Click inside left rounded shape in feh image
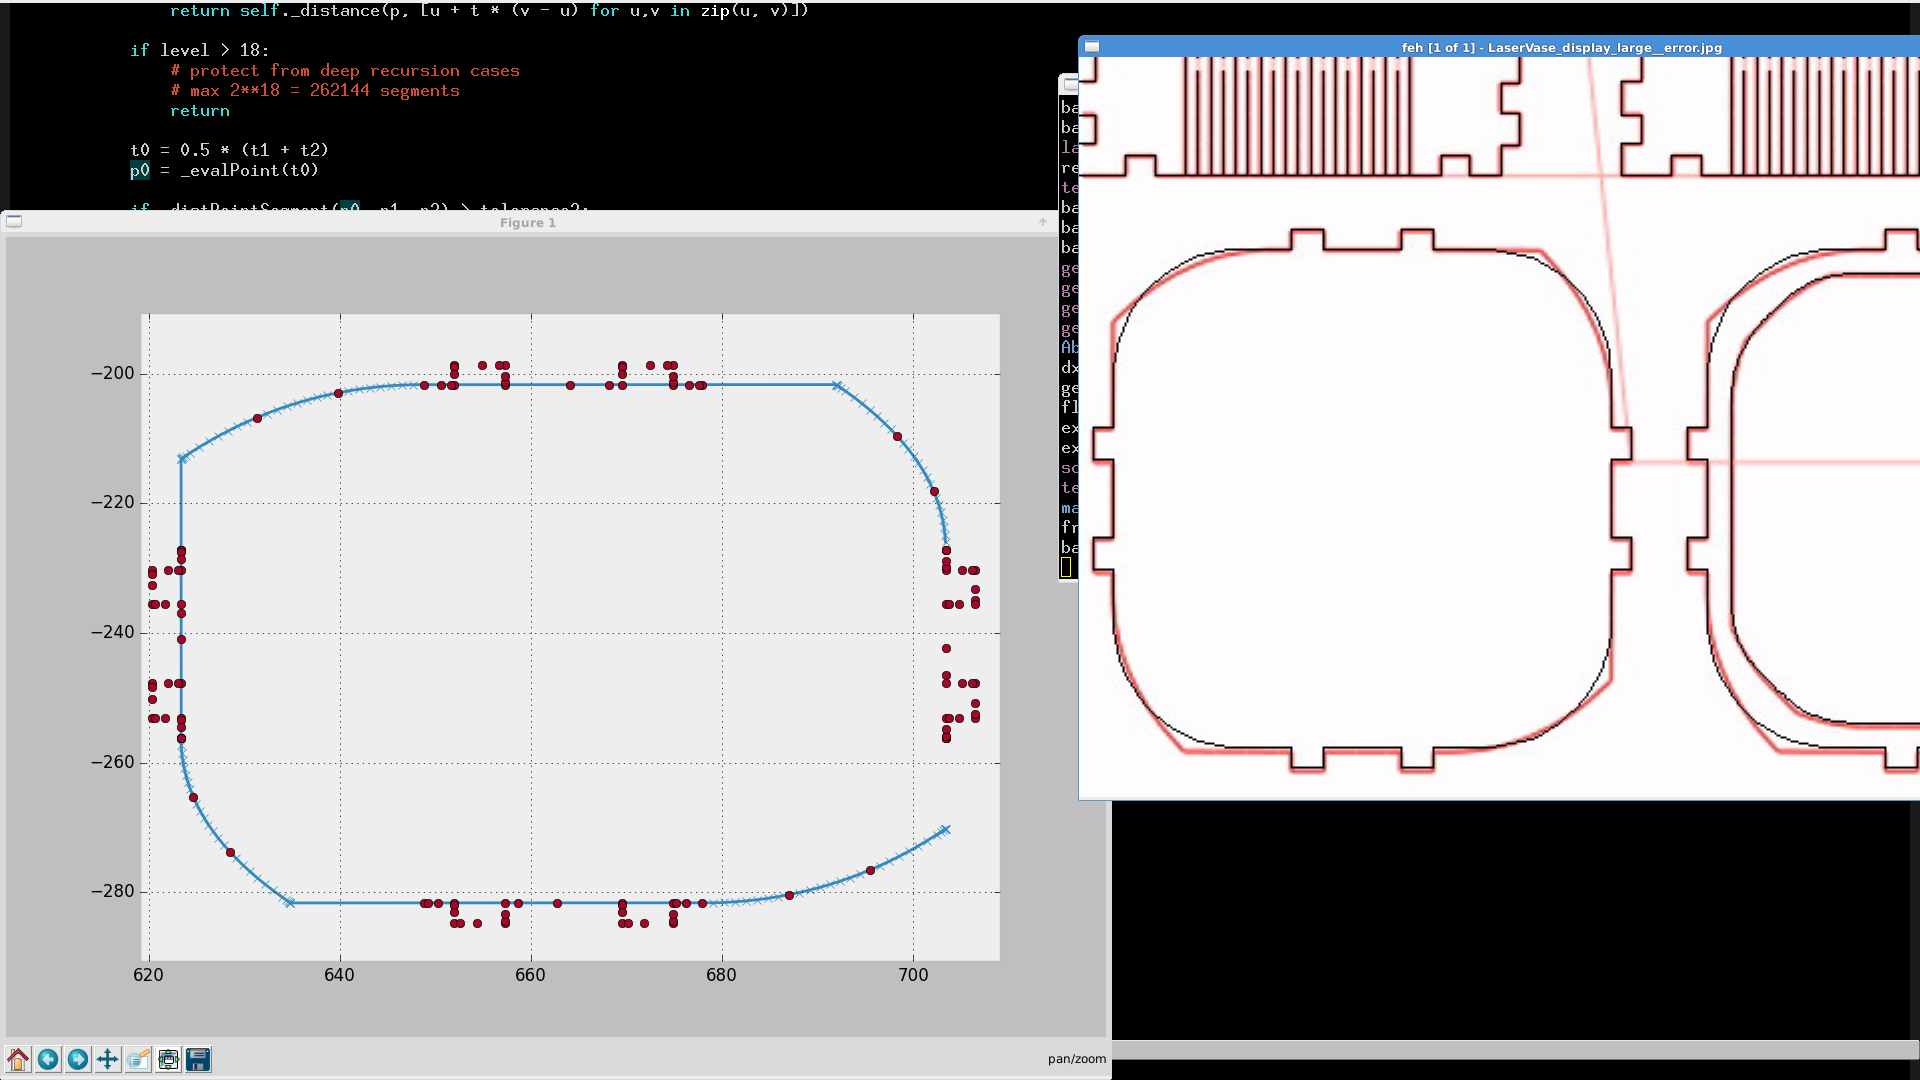 pyautogui.click(x=1360, y=500)
